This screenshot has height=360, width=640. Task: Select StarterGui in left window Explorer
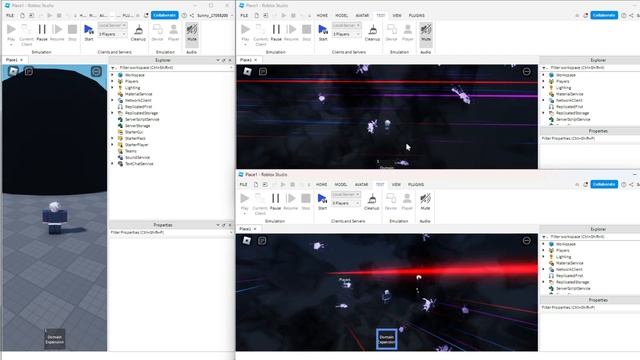pos(134,132)
